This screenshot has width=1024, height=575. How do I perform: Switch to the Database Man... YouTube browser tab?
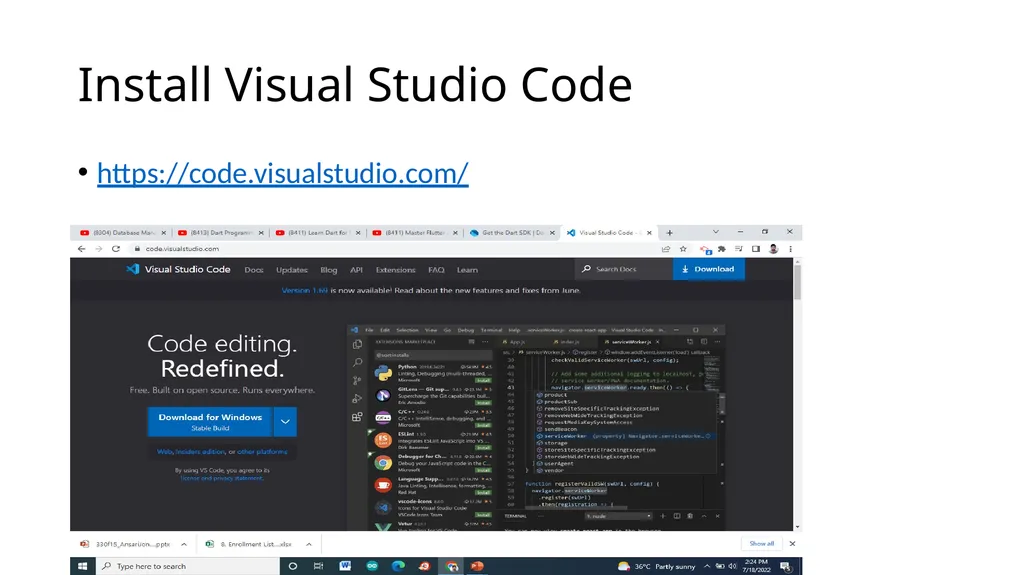pyautogui.click(x=122, y=233)
